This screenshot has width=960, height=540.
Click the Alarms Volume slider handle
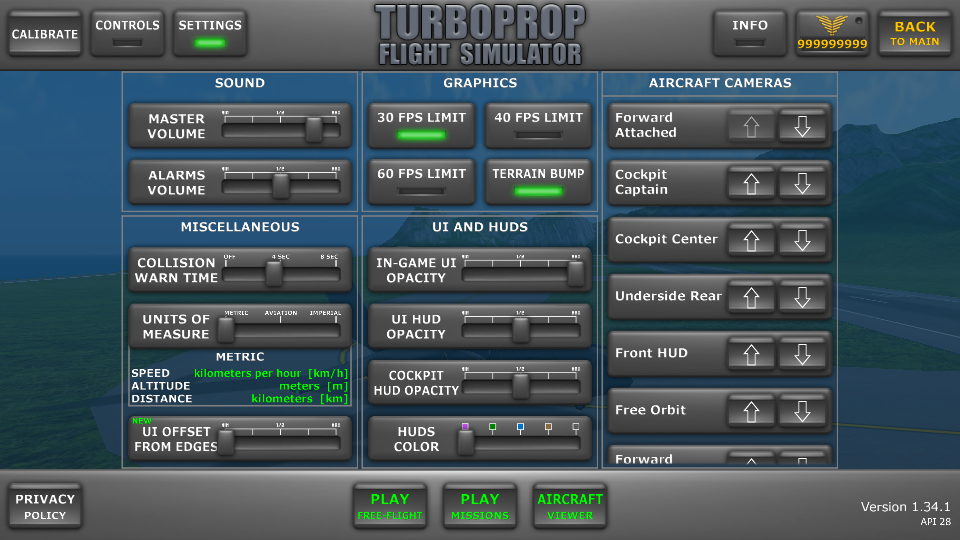(281, 186)
